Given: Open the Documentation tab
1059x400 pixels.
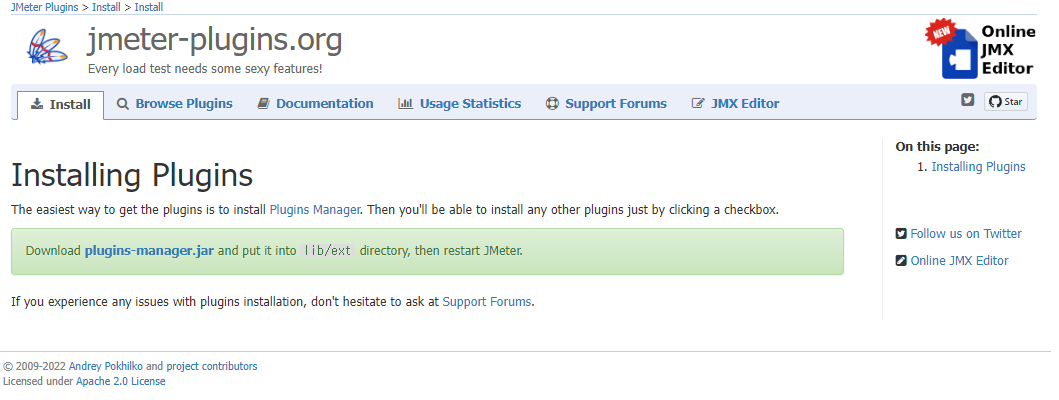Looking at the screenshot, I should pos(315,104).
